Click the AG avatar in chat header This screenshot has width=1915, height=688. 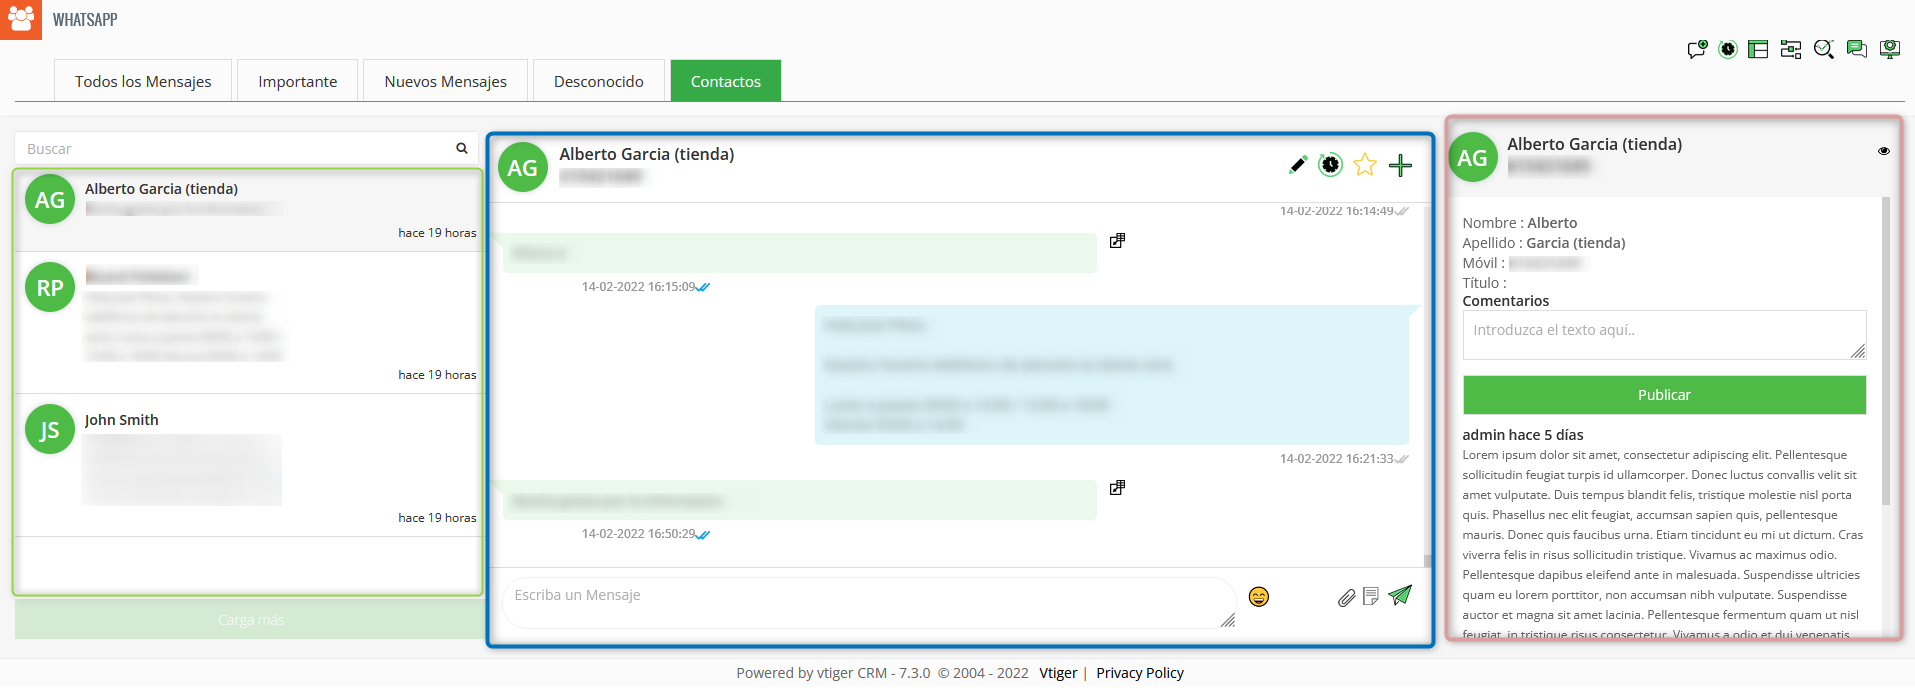tap(523, 167)
